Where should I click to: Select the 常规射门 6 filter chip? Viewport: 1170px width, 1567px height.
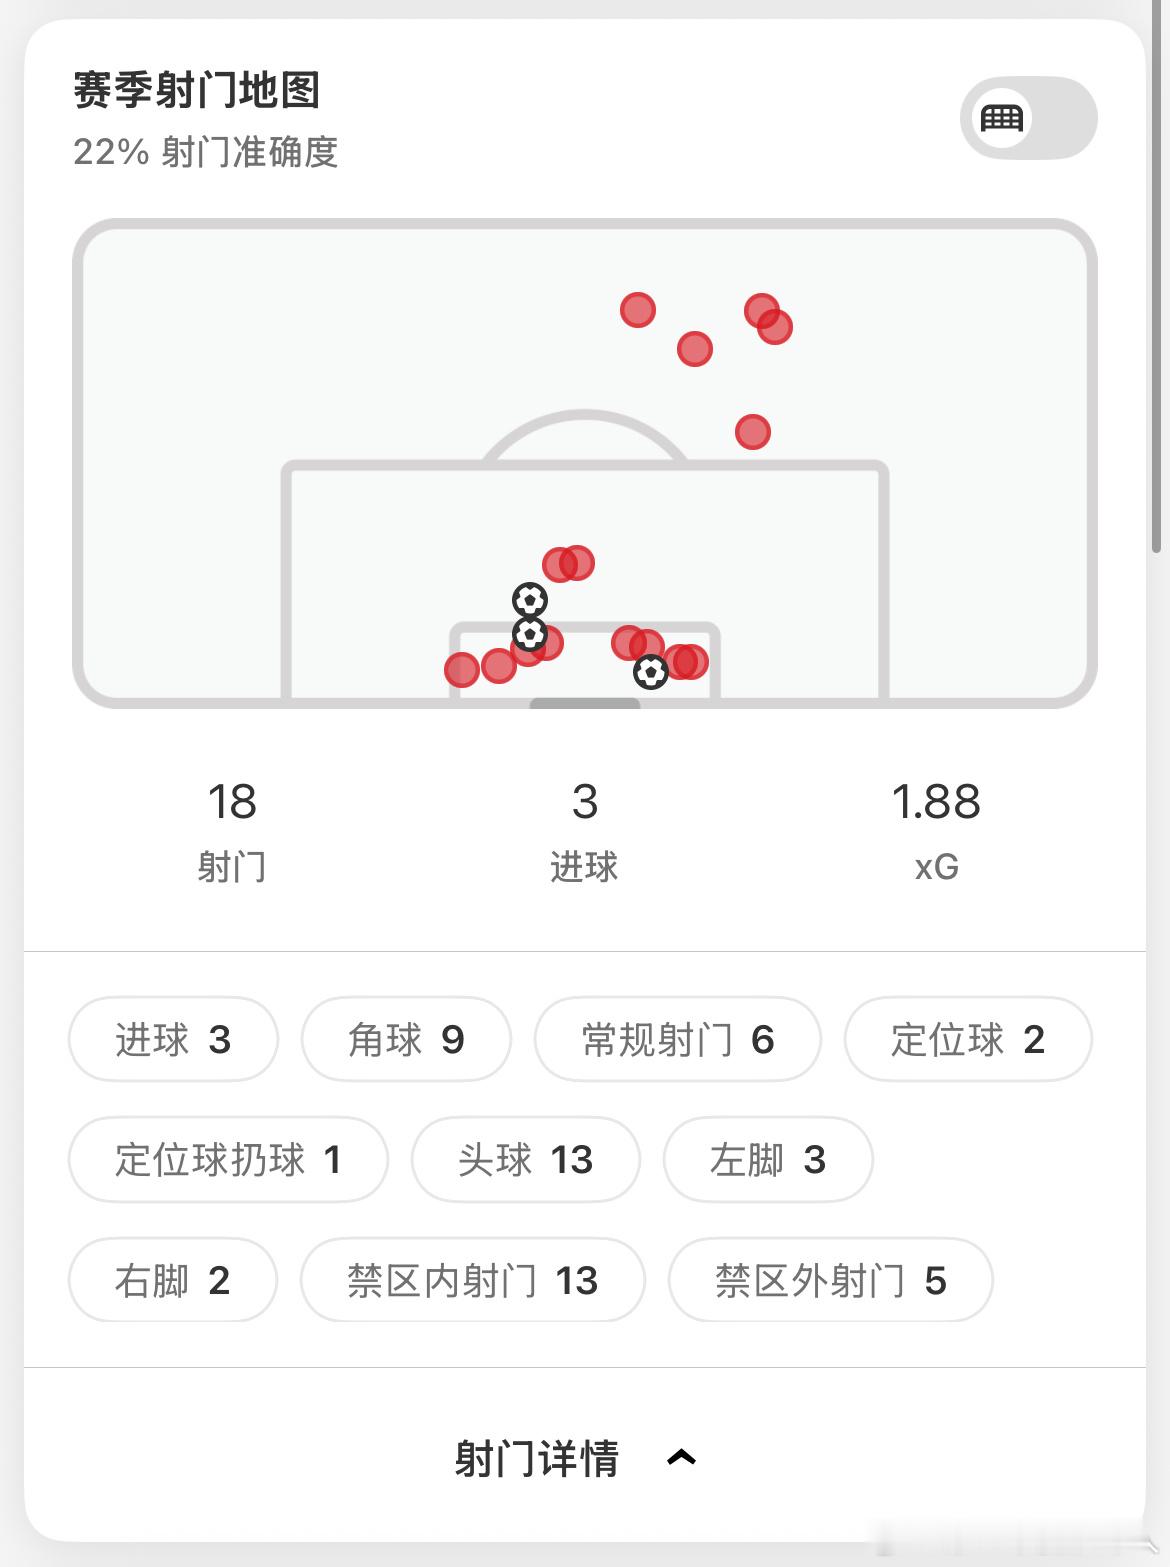[678, 1039]
